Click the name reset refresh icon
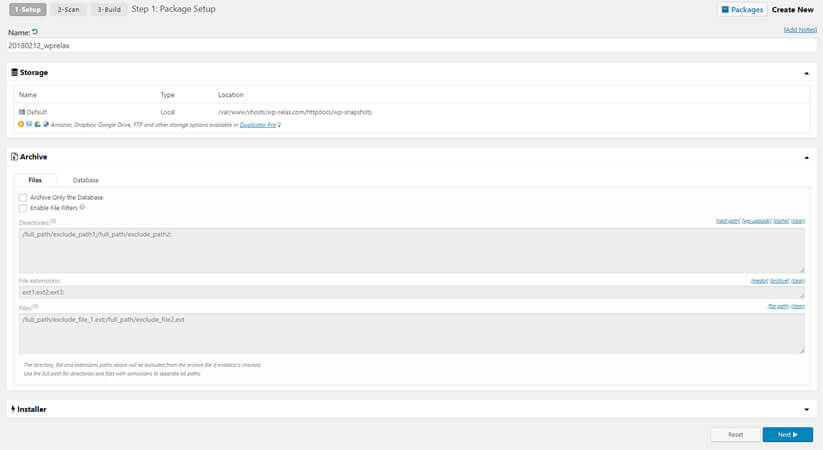823x450 pixels. click(x=35, y=32)
